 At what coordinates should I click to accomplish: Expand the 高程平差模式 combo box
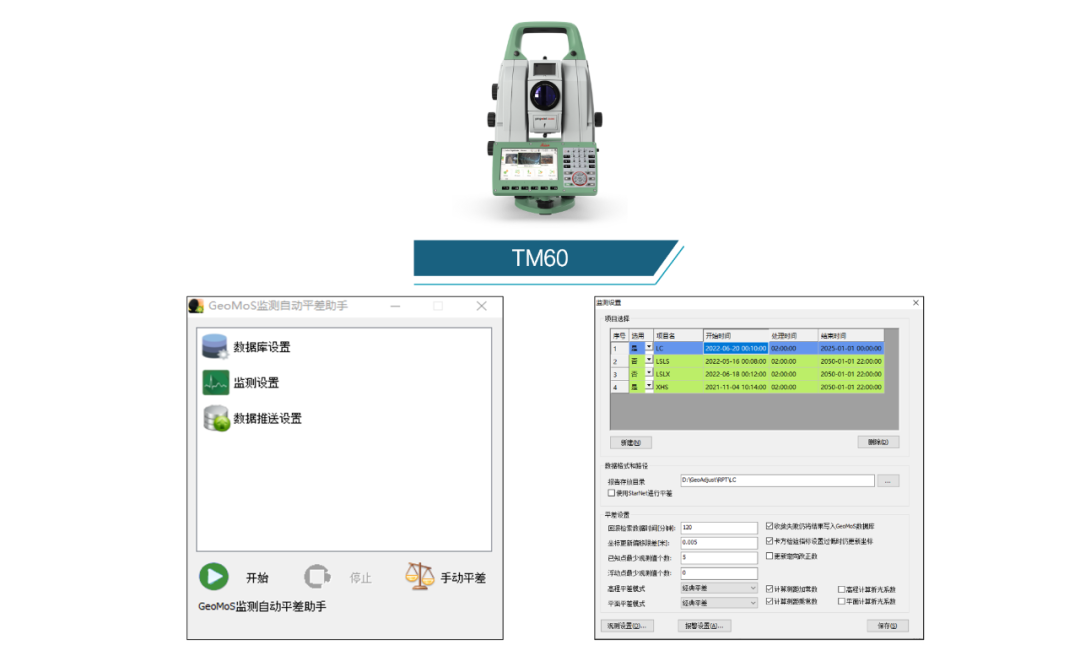[x=718, y=588]
